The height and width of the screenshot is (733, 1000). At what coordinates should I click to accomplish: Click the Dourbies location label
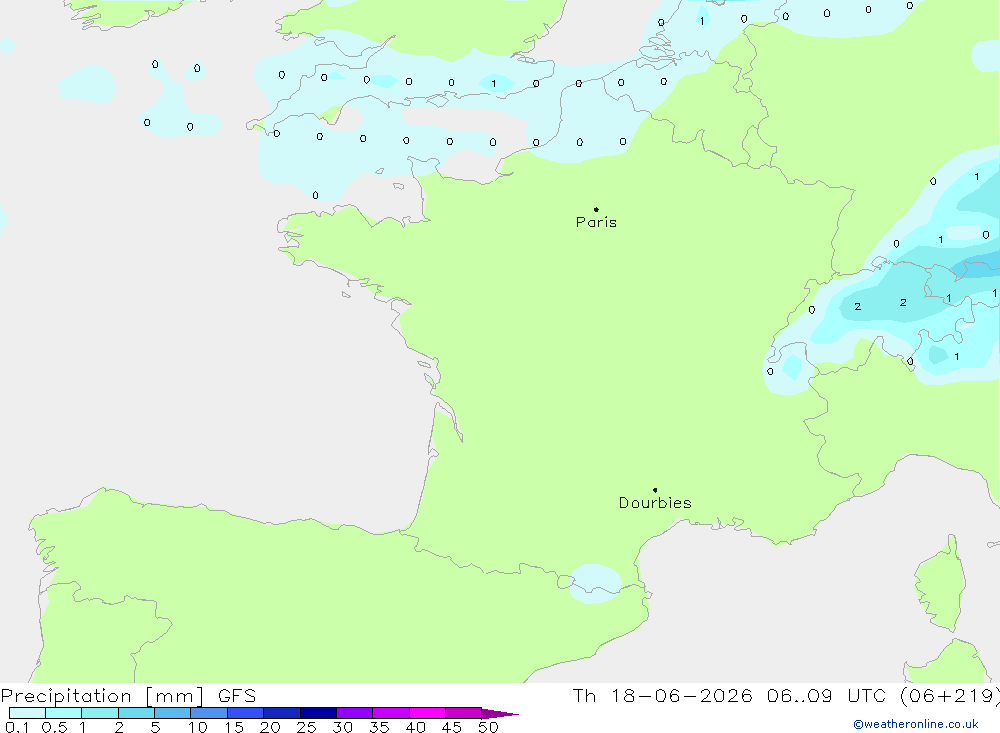[x=655, y=503]
